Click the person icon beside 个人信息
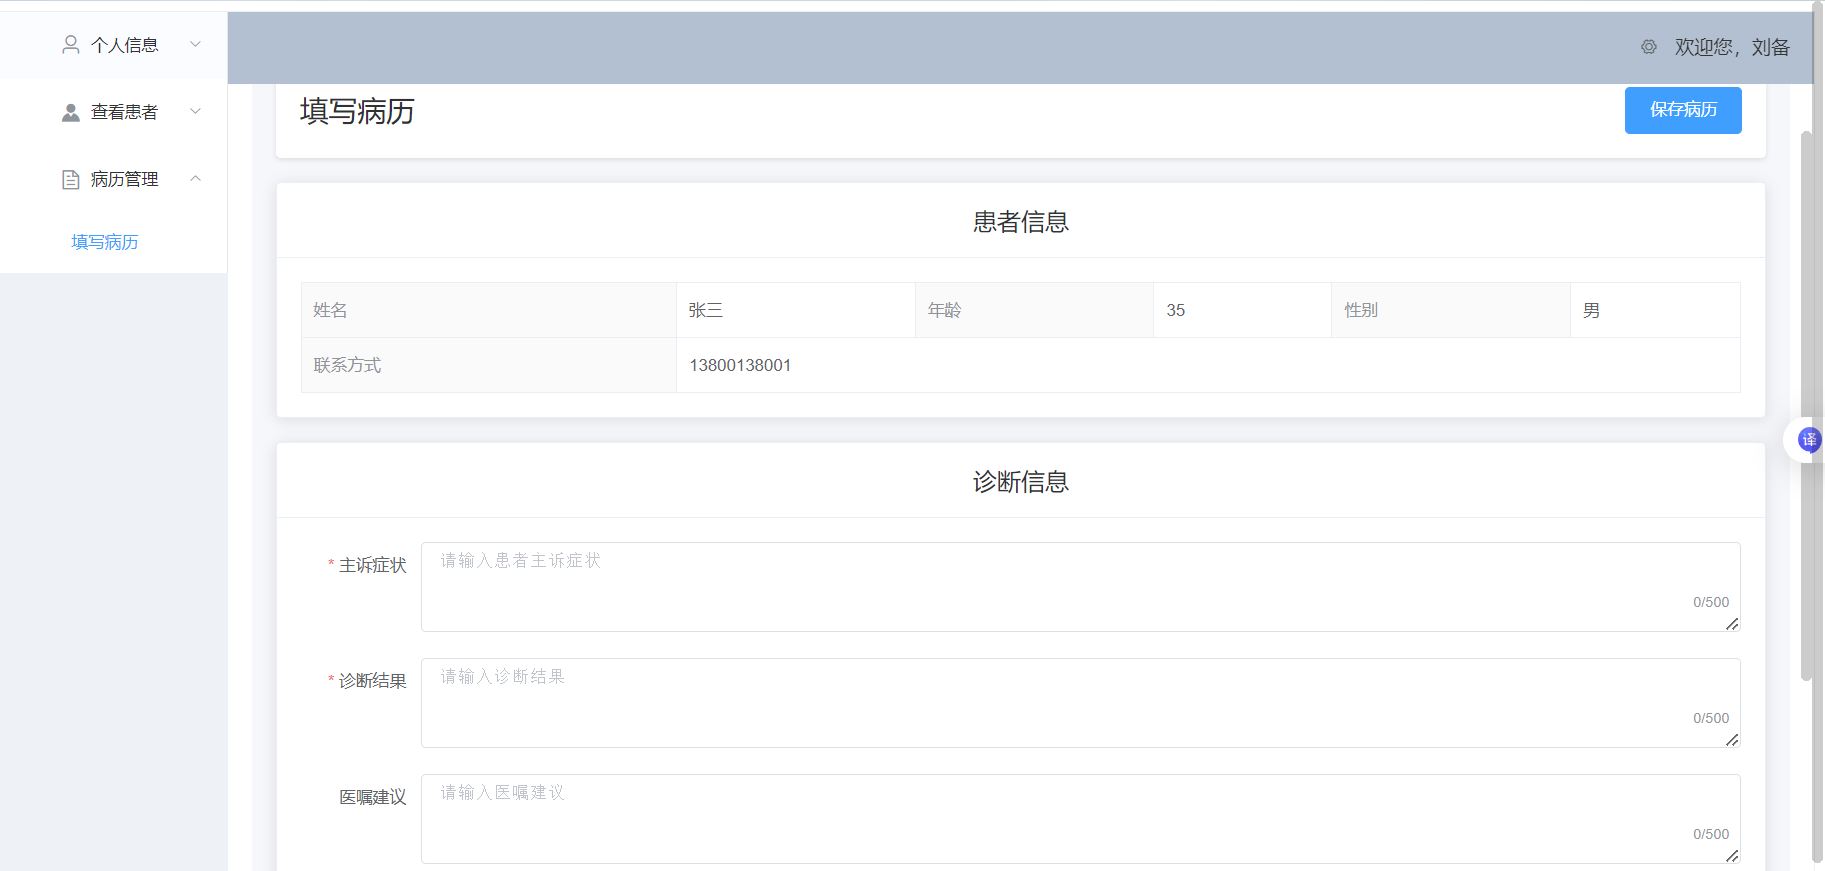 point(71,45)
